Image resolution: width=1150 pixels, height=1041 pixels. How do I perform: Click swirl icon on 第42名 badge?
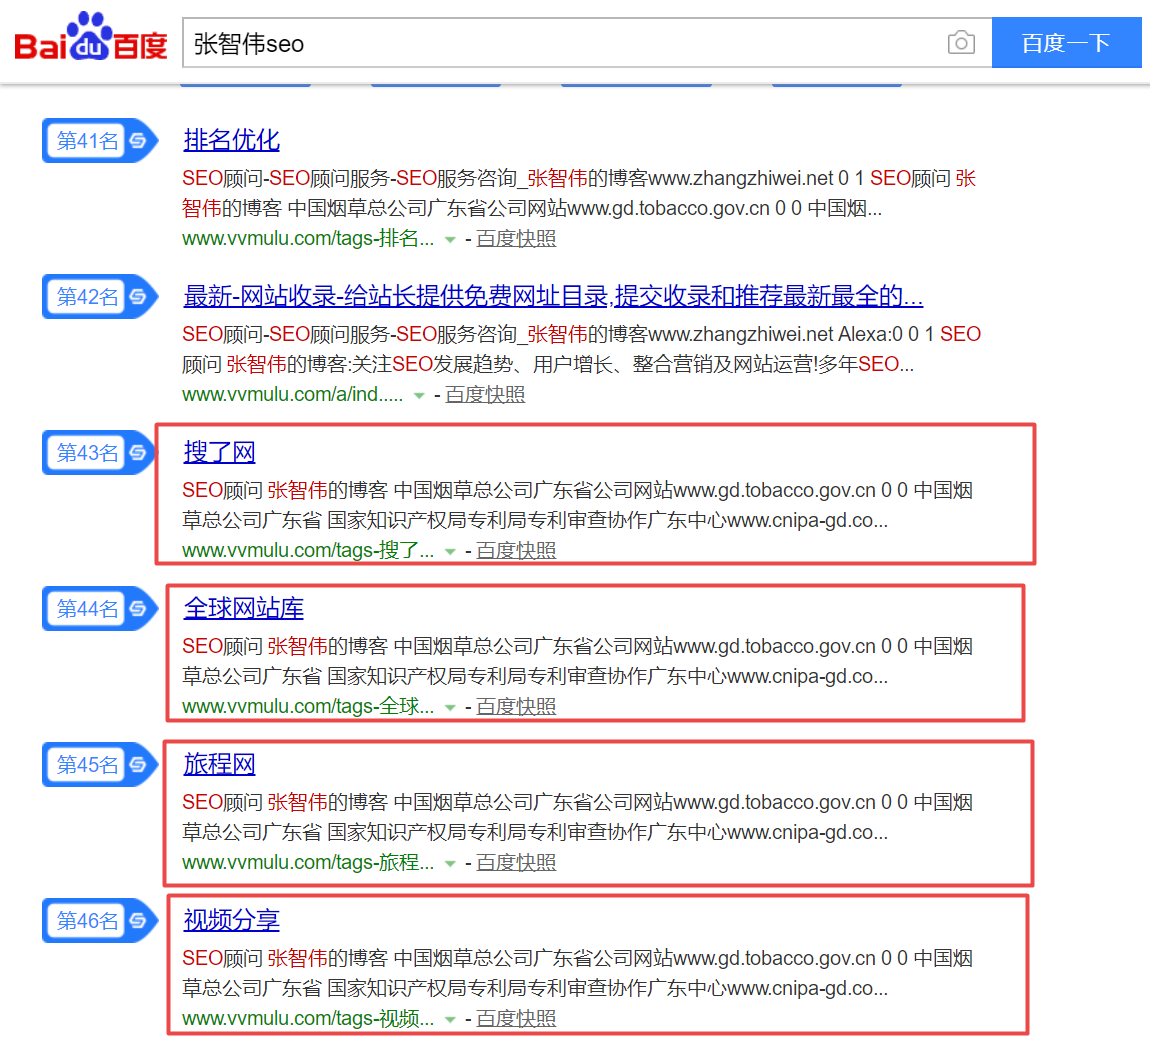tap(138, 296)
